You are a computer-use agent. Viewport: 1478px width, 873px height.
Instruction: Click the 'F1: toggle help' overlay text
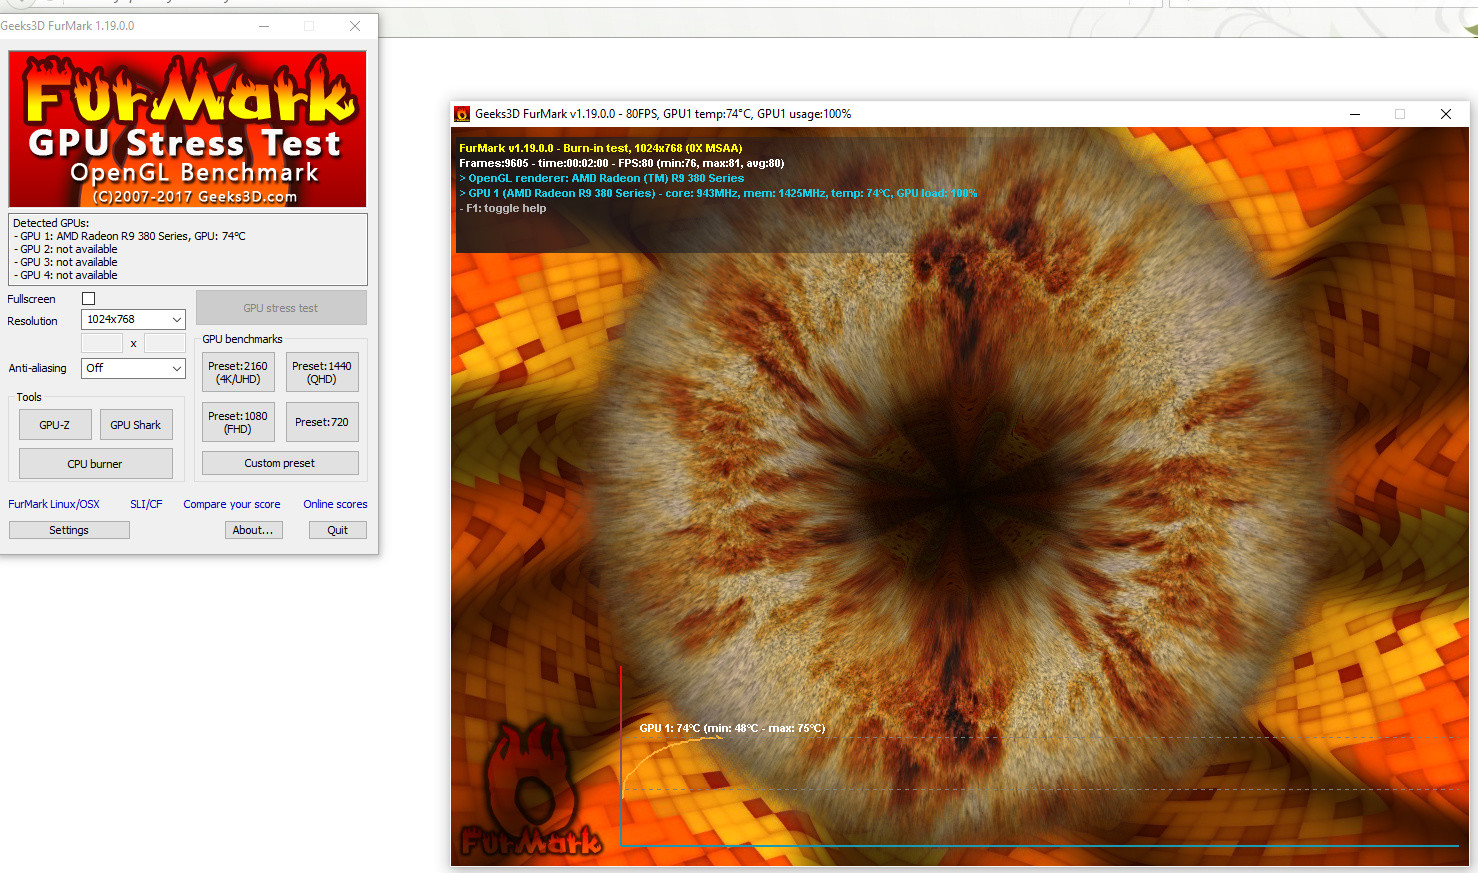point(503,208)
